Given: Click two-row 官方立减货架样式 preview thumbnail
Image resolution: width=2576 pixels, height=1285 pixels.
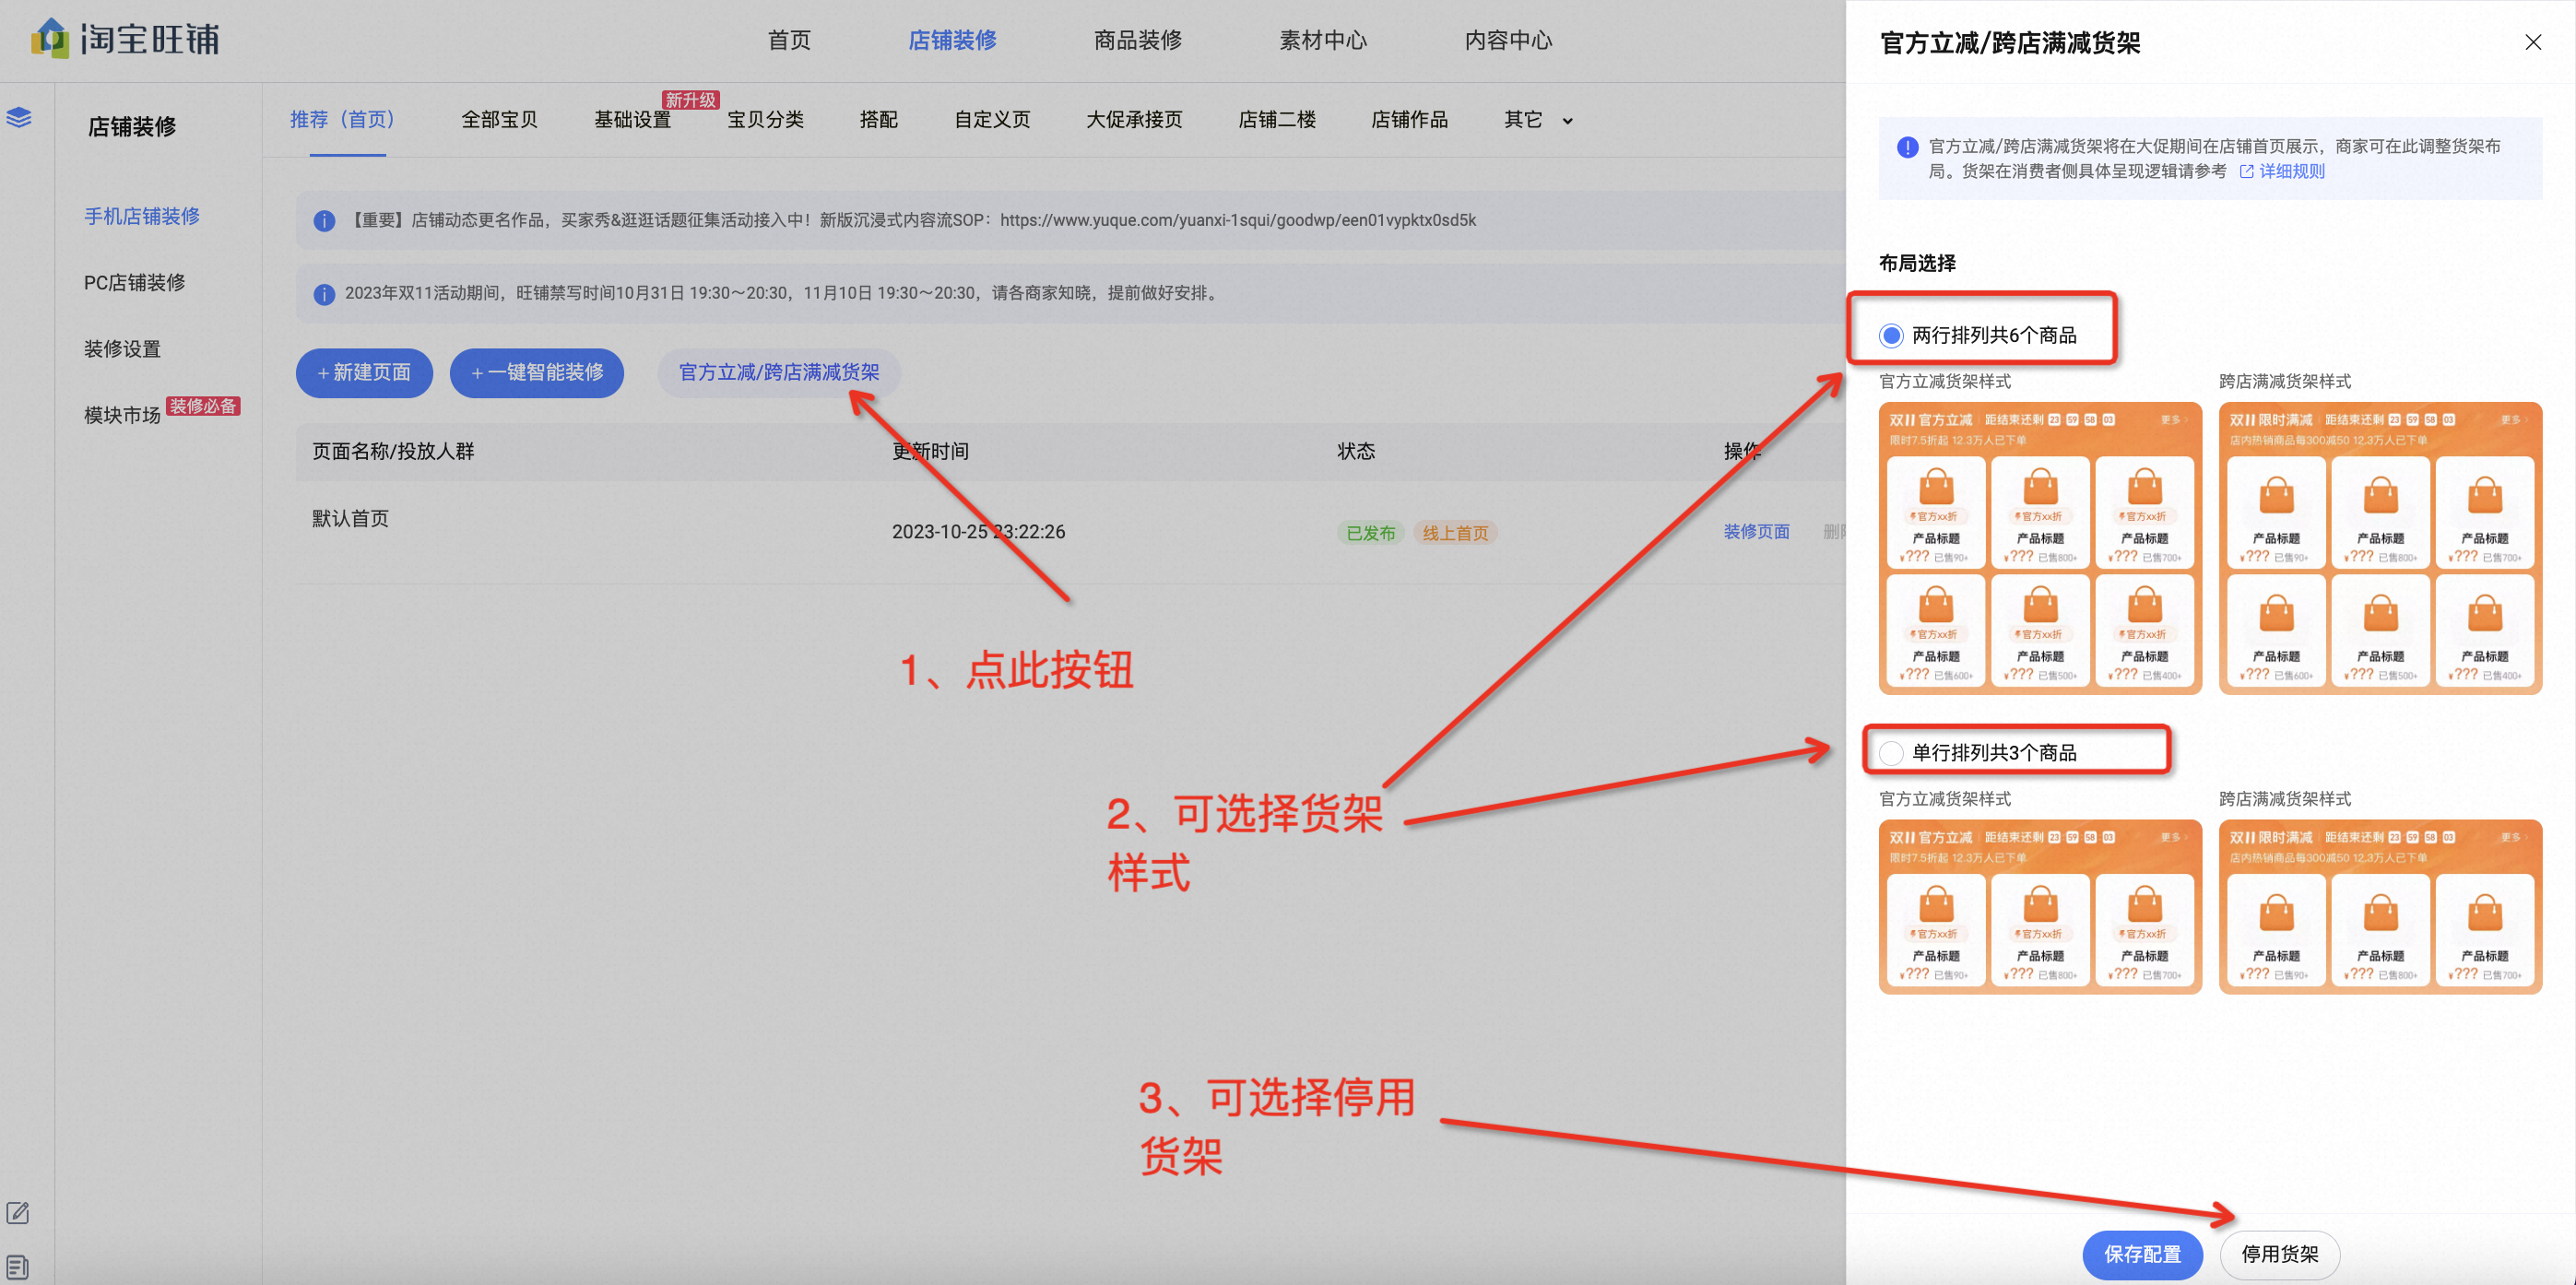Looking at the screenshot, I should 2040,548.
